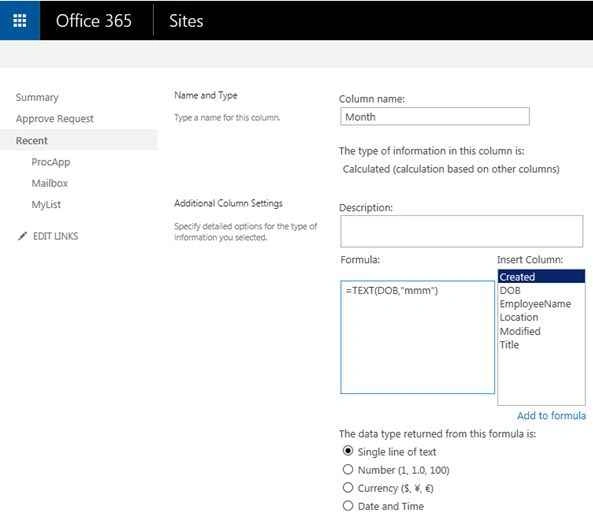Choose Number data type radio button
This screenshot has height=517, width=593.
[348, 469]
